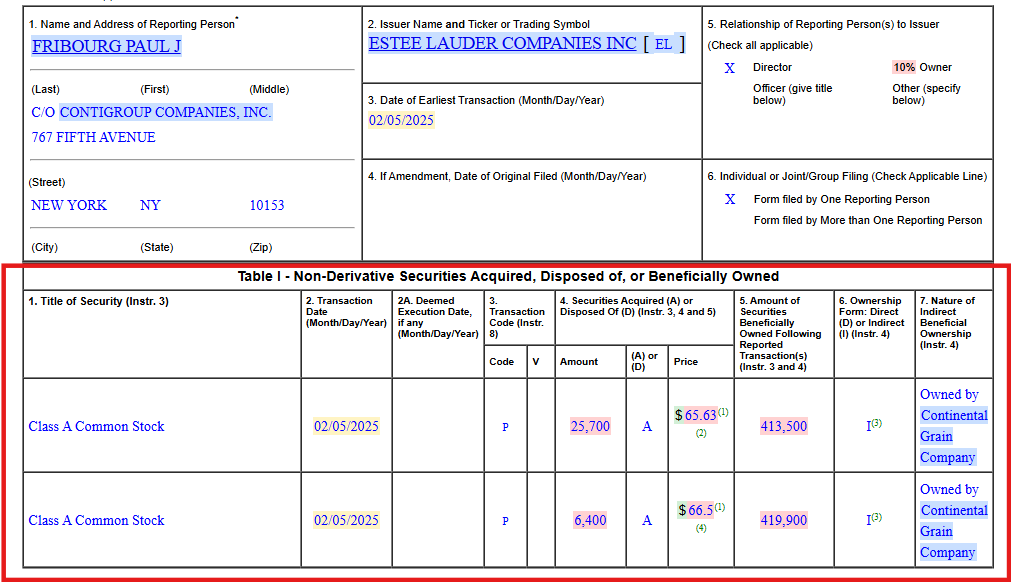This screenshot has height=582, width=1011.
Task: Click acquired code A in 25,700 row
Action: click(647, 426)
